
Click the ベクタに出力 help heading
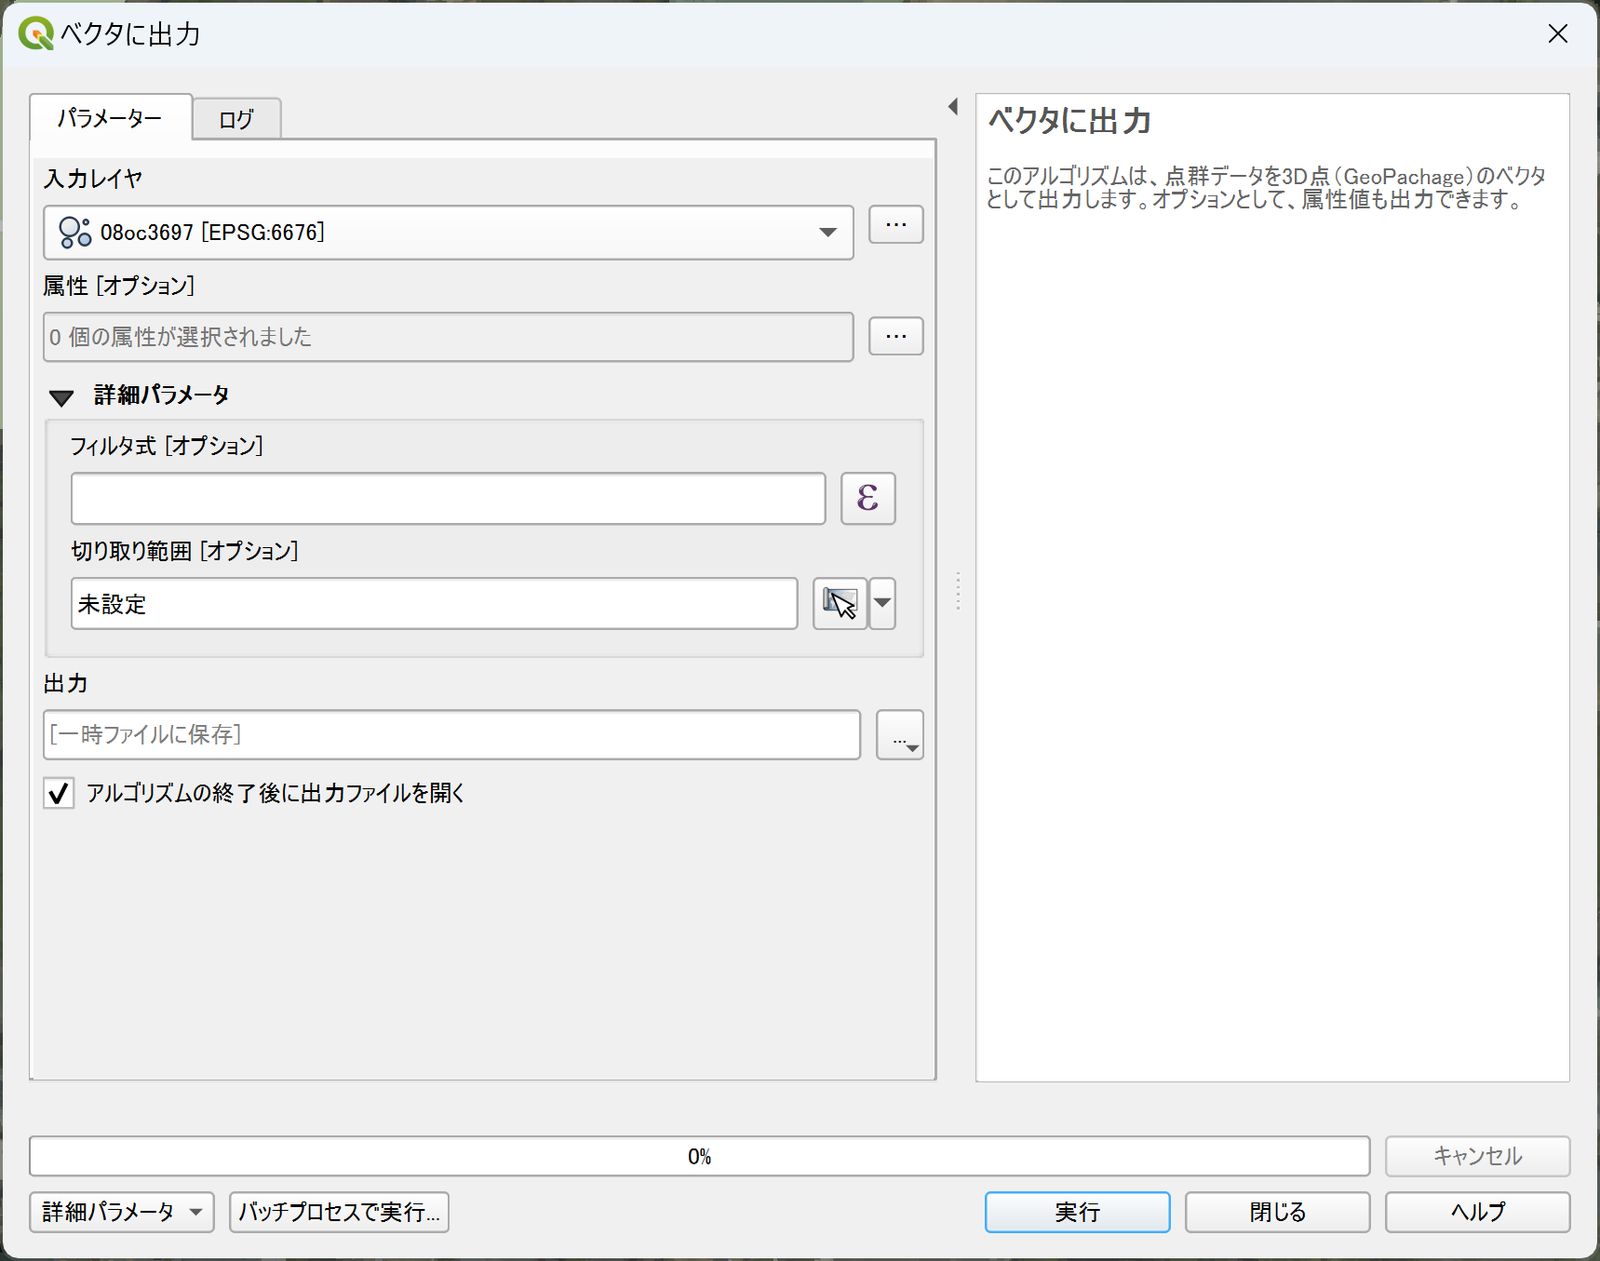pos(1070,121)
